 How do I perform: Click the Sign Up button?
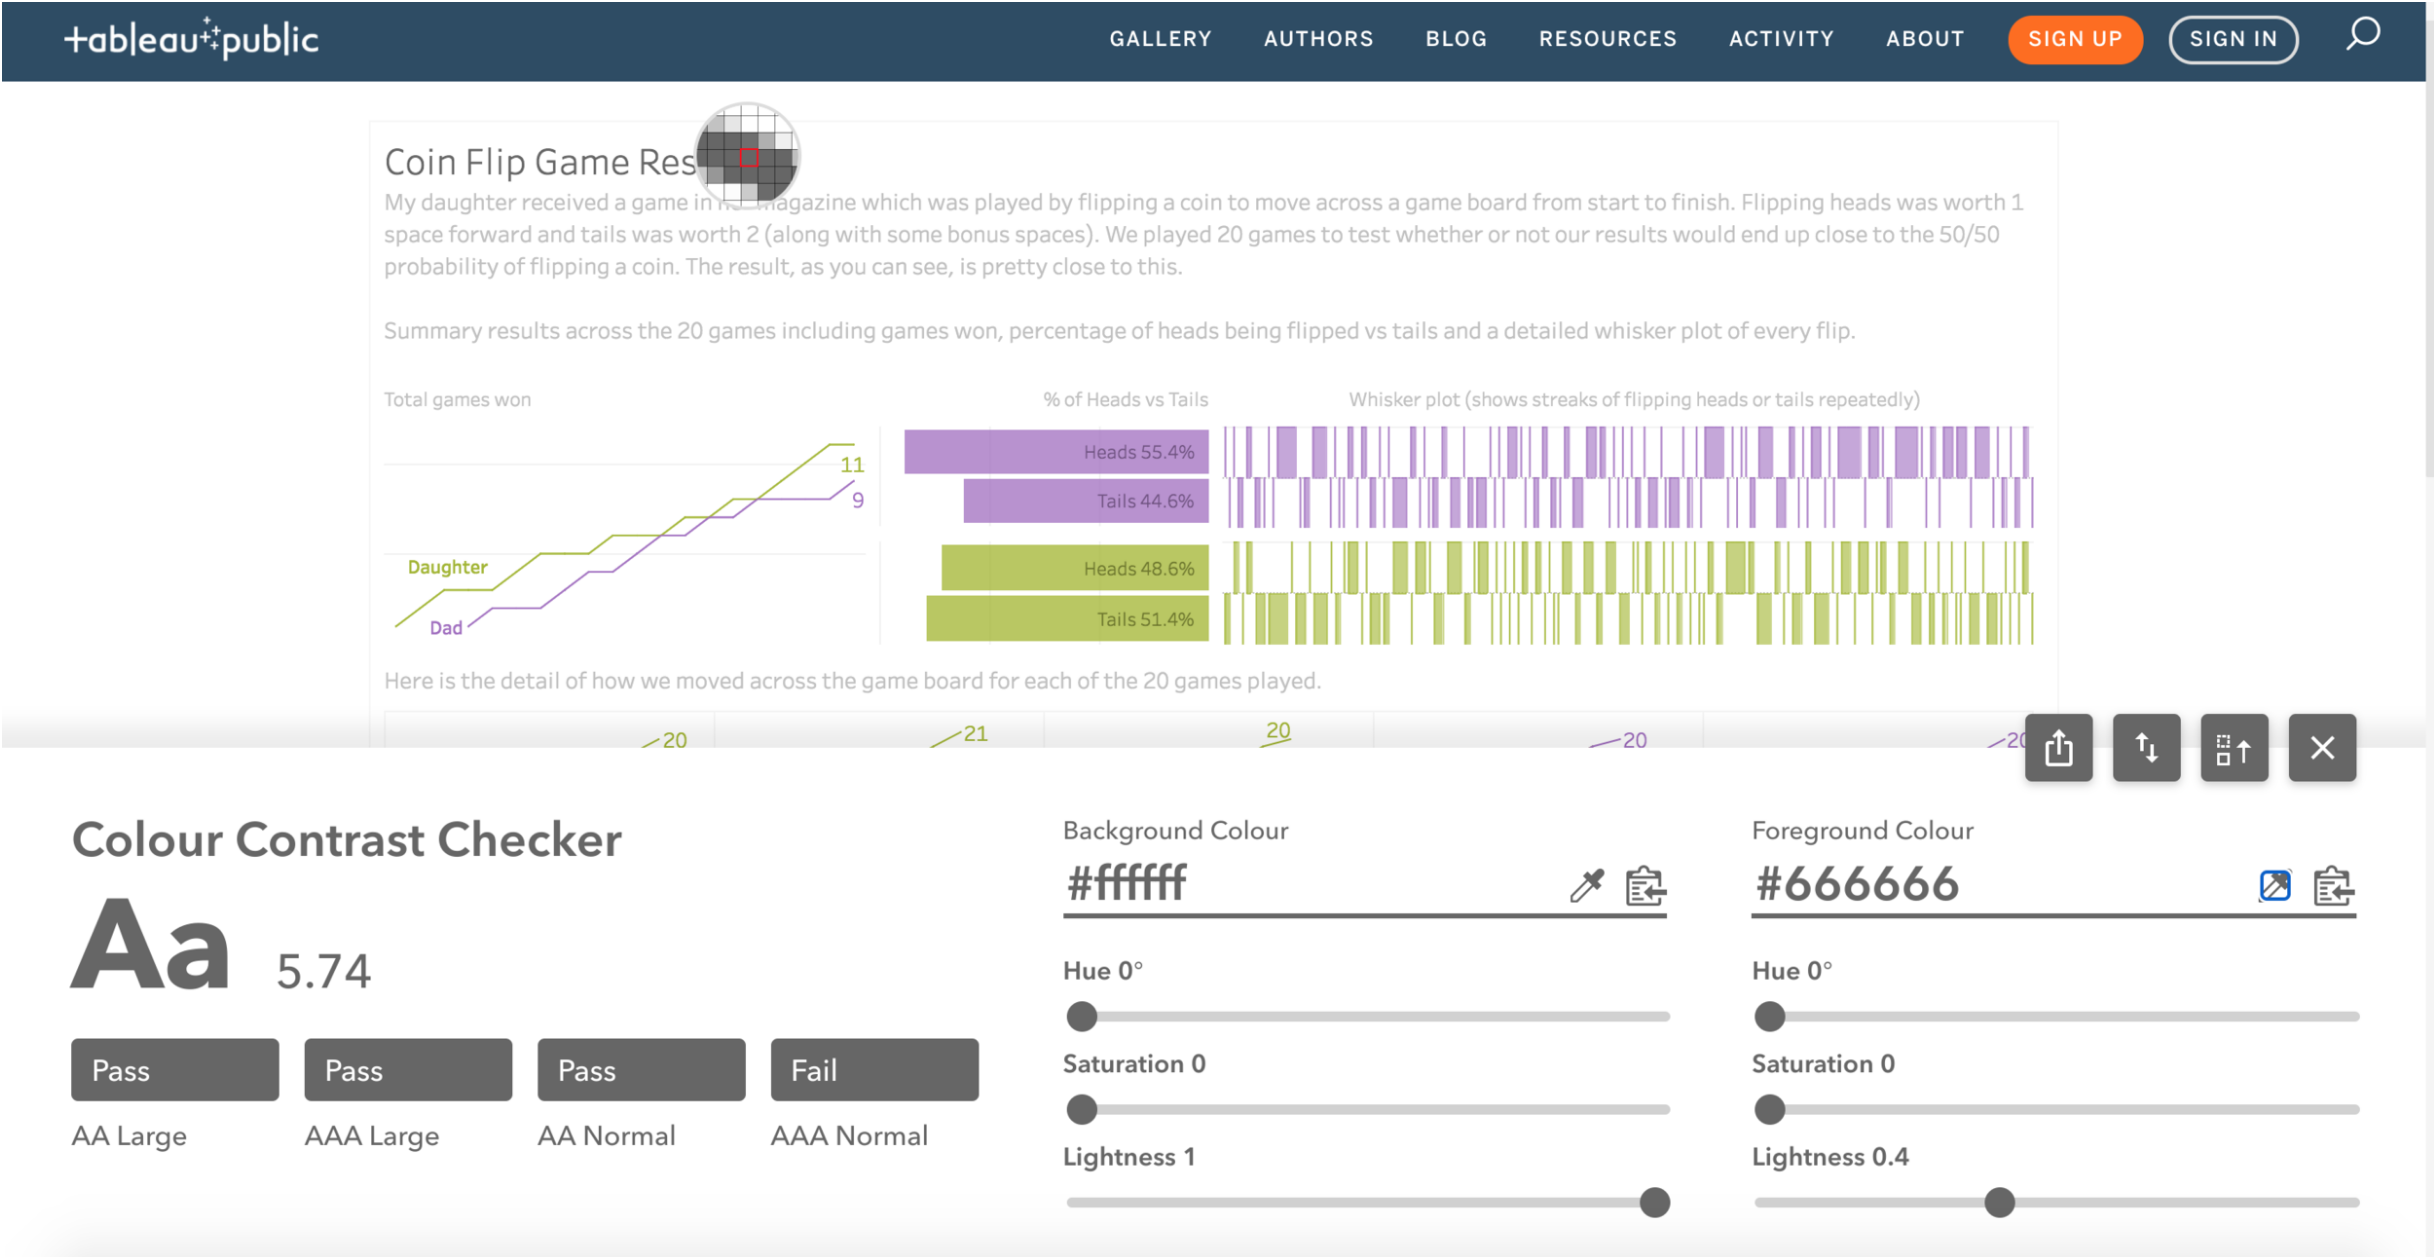point(2075,39)
